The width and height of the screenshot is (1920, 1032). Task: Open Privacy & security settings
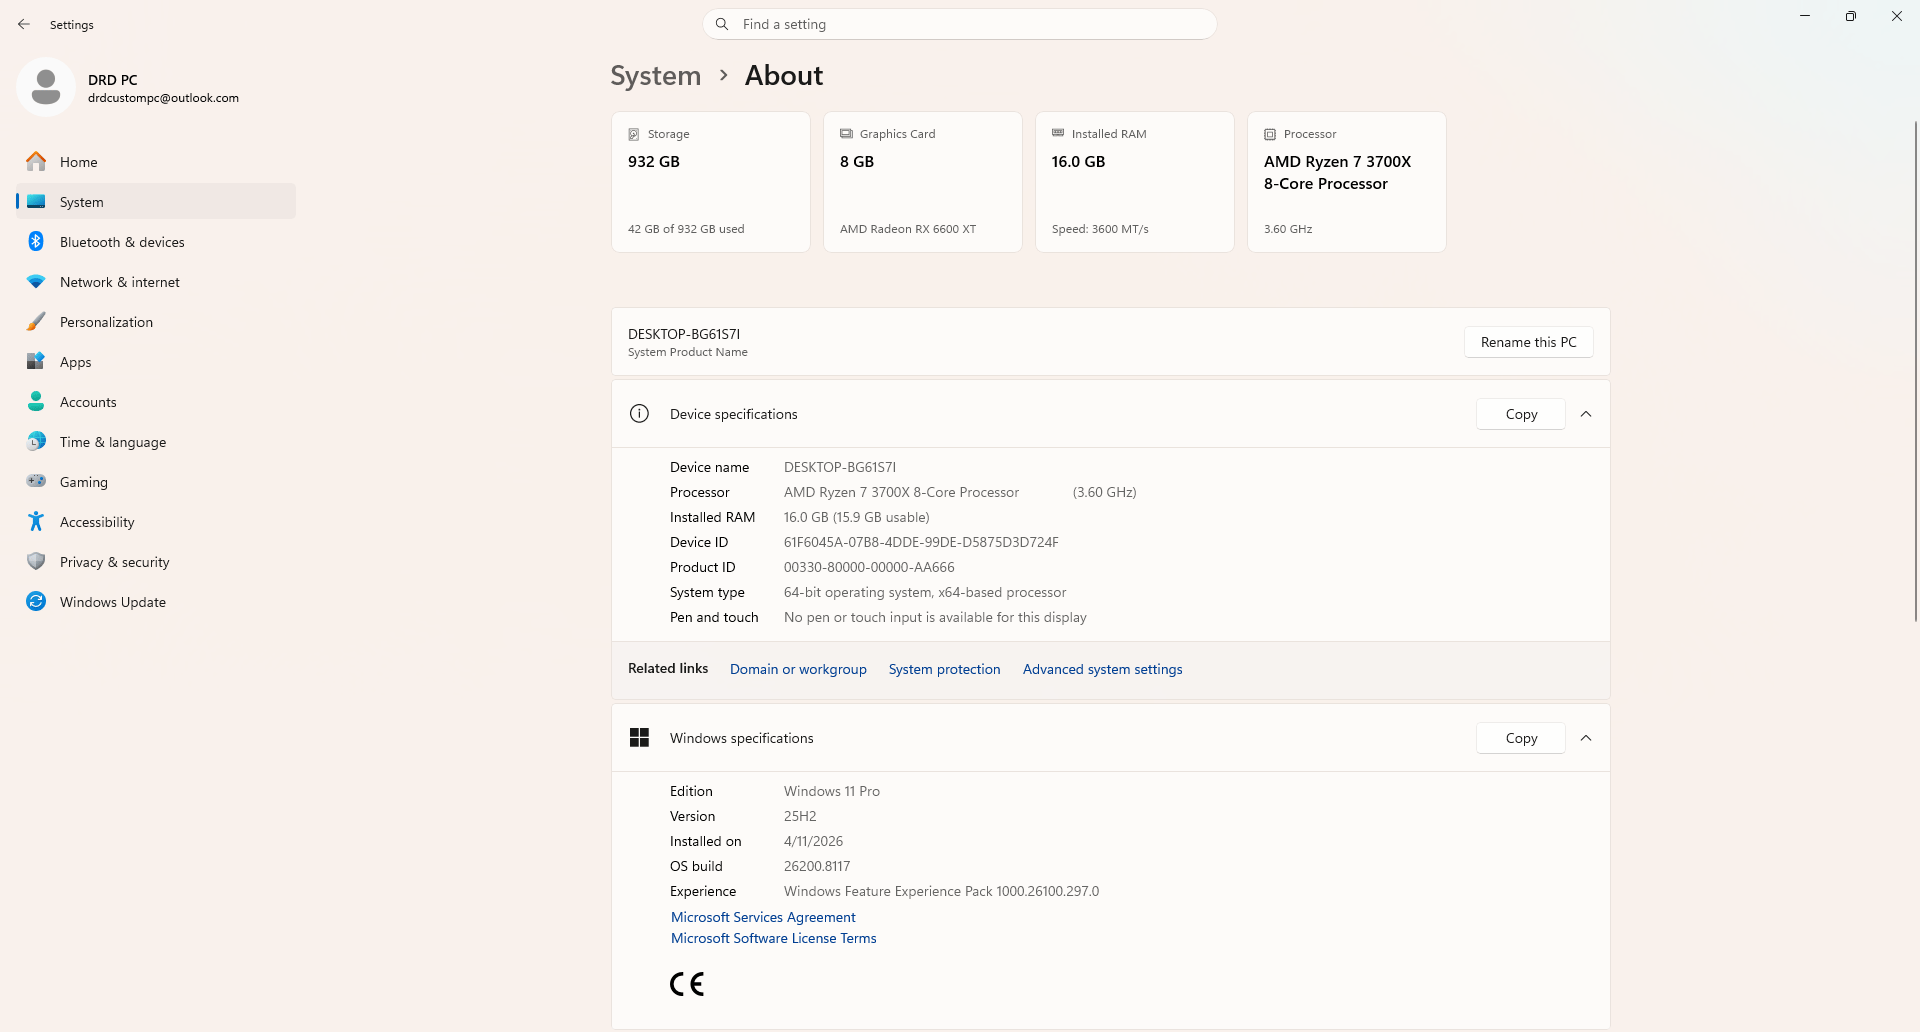156,561
